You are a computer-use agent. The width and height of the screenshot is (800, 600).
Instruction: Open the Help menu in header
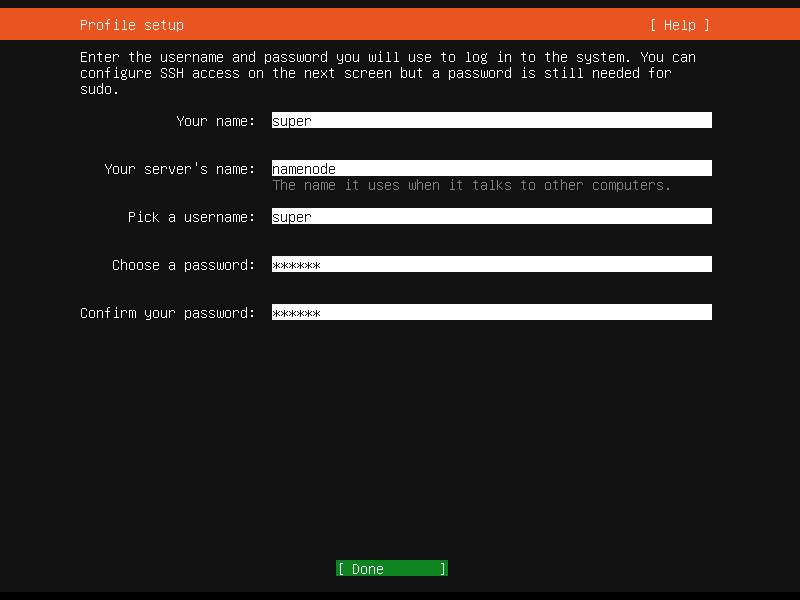[x=679, y=25]
